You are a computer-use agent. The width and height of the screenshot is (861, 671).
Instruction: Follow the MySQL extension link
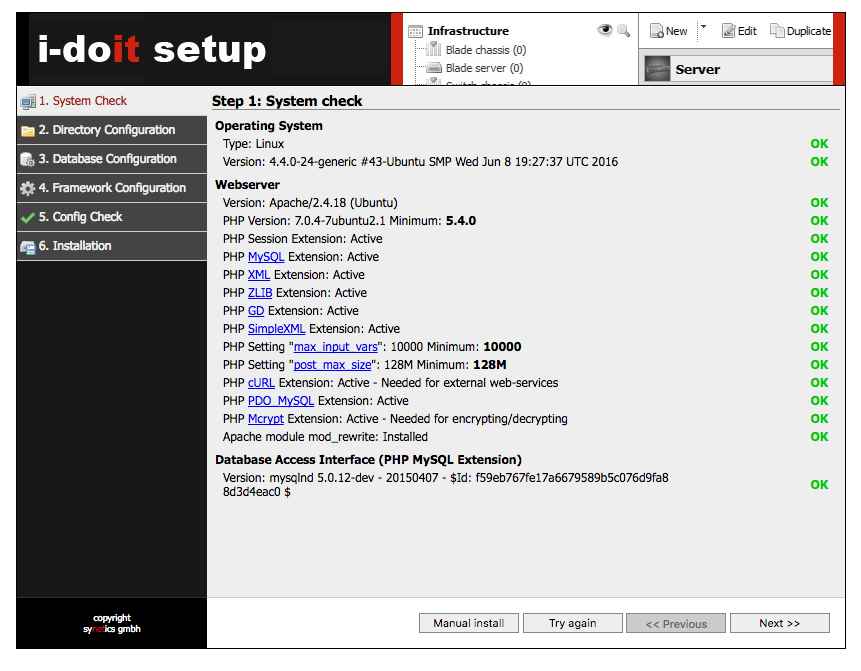click(266, 257)
